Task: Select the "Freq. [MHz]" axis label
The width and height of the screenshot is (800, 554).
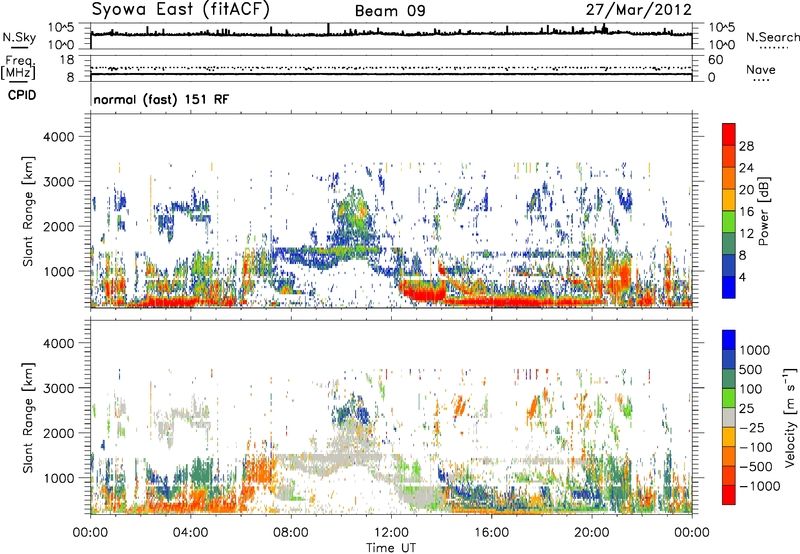Action: click(19, 67)
